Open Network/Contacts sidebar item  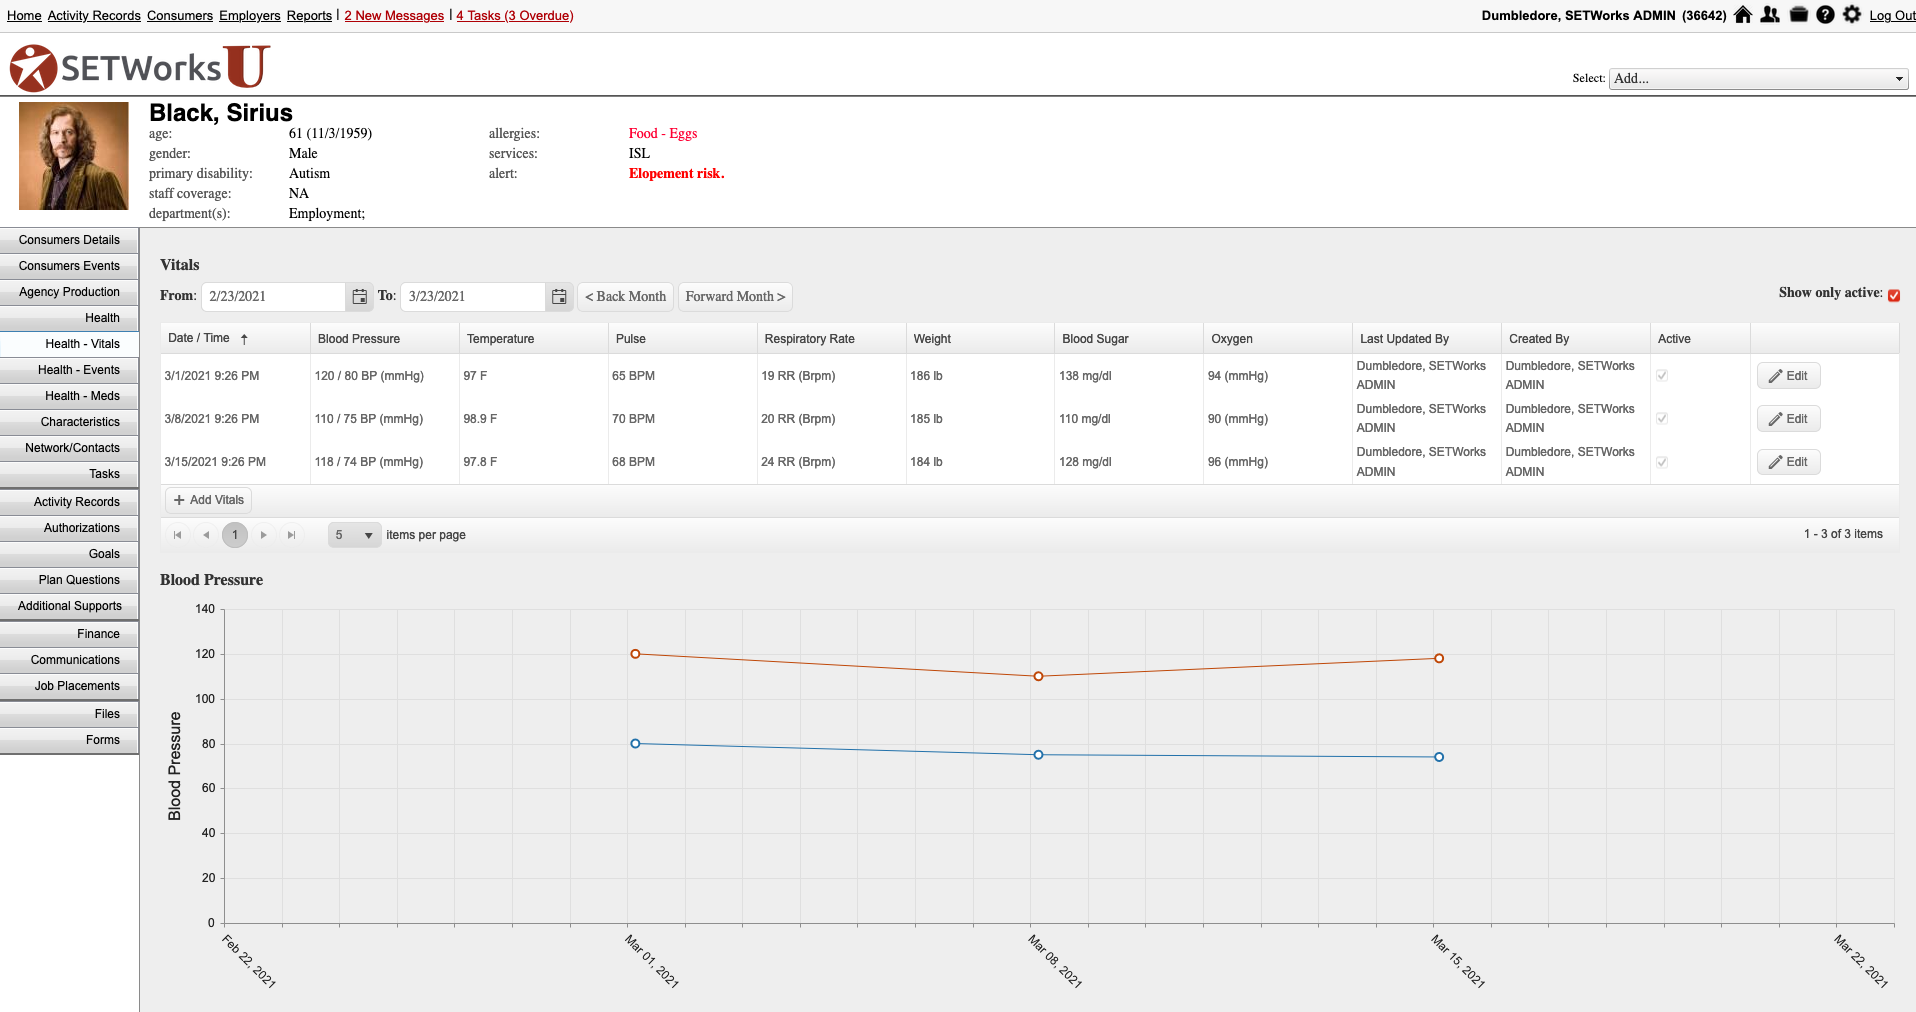[69, 448]
